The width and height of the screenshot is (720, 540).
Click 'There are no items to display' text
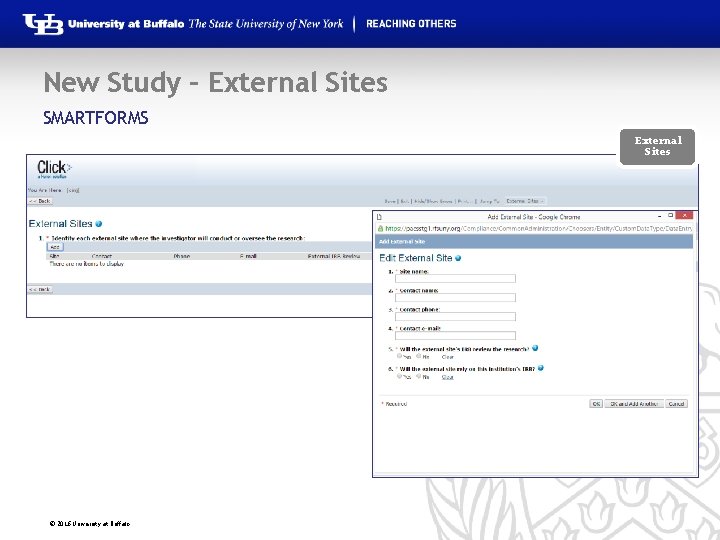[86, 264]
